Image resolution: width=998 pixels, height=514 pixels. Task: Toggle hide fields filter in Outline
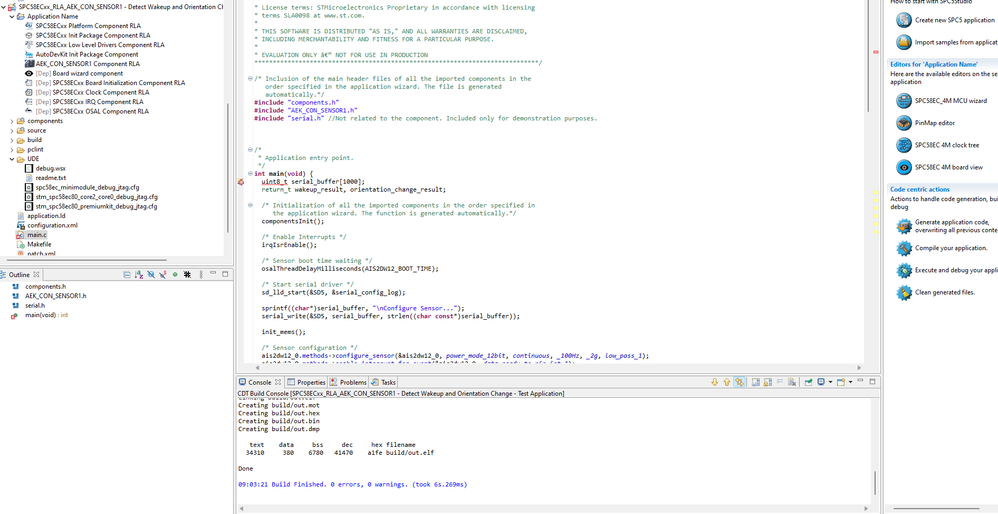pyautogui.click(x=151, y=275)
